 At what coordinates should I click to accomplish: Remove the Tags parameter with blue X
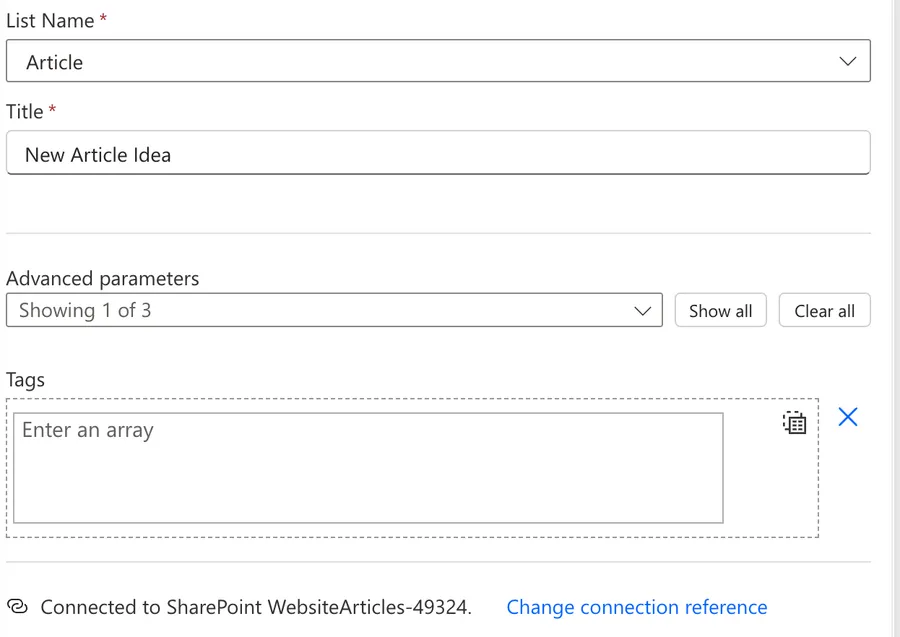click(847, 417)
